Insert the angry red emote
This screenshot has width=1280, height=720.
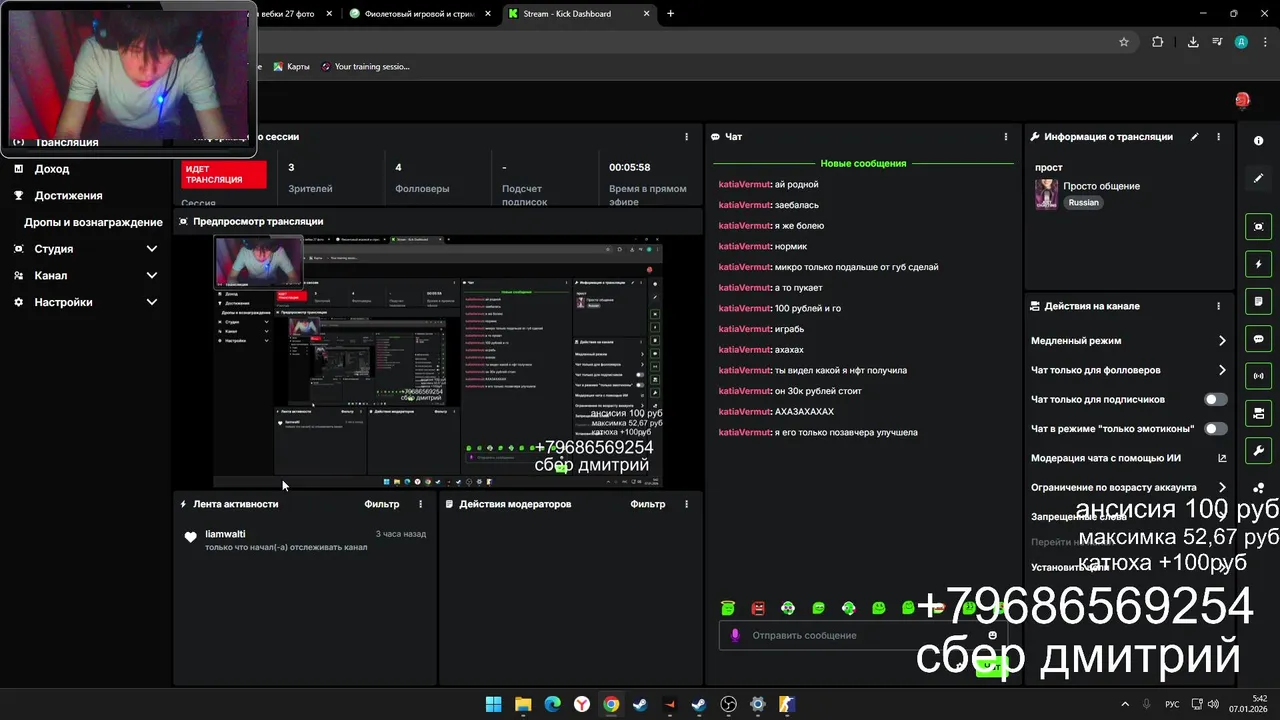758,608
